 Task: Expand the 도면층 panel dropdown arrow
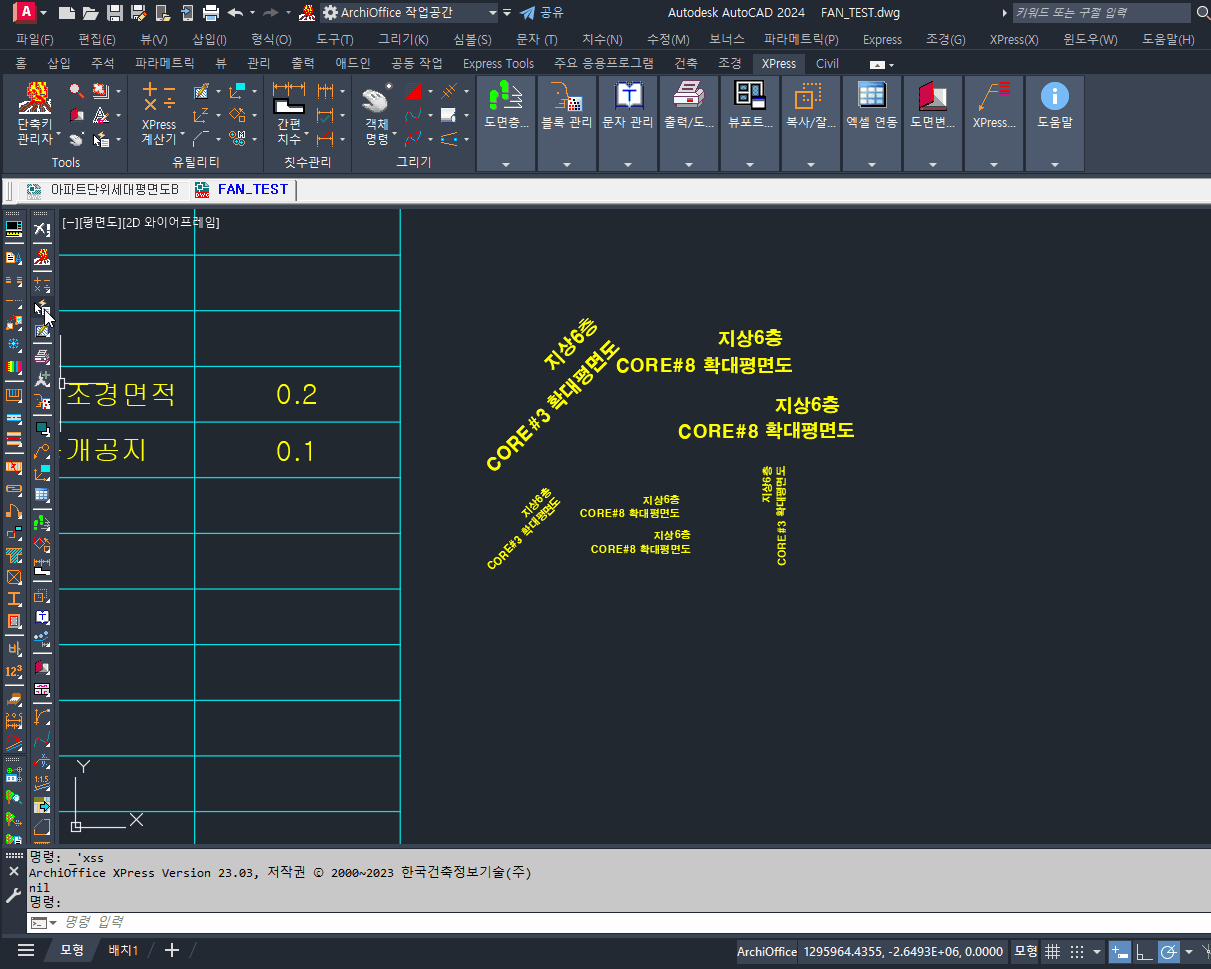(x=506, y=164)
